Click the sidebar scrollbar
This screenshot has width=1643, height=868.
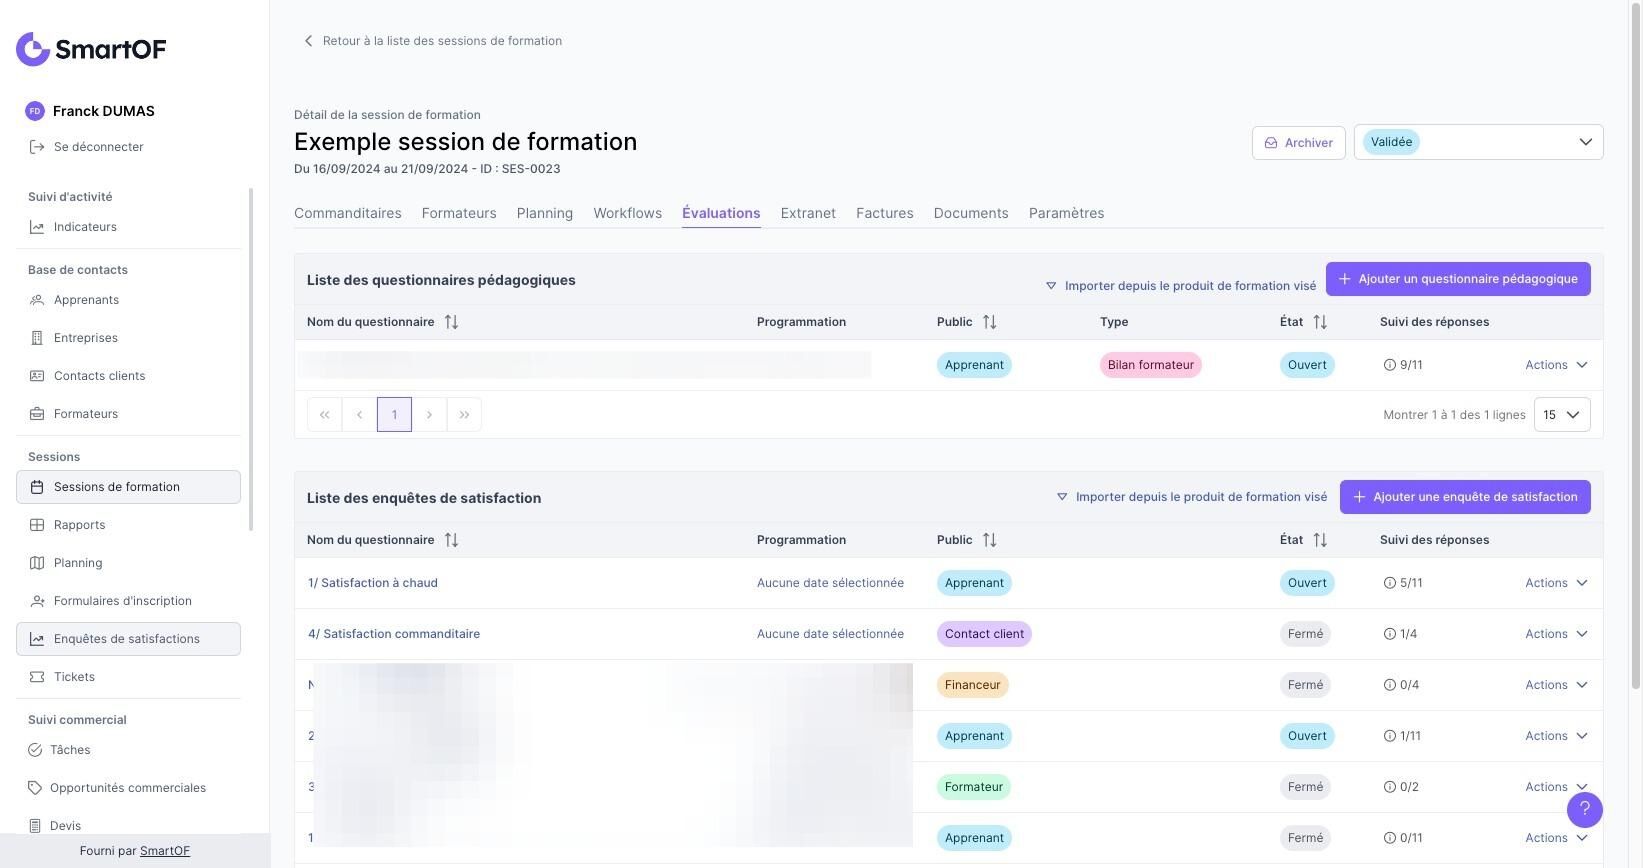pos(251,360)
